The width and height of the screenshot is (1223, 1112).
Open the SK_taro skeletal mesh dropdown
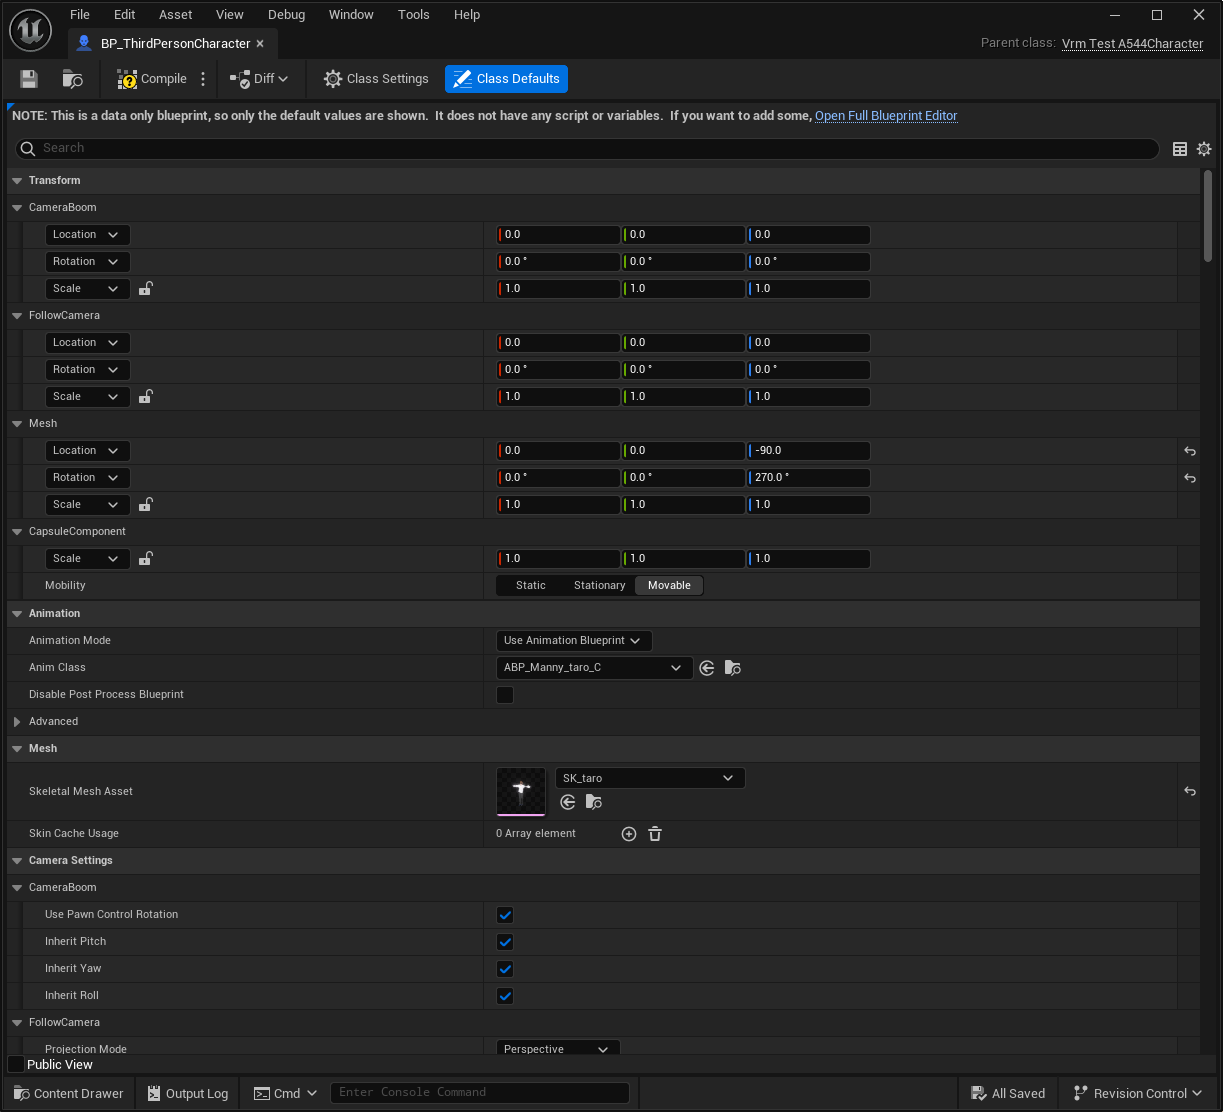point(649,778)
